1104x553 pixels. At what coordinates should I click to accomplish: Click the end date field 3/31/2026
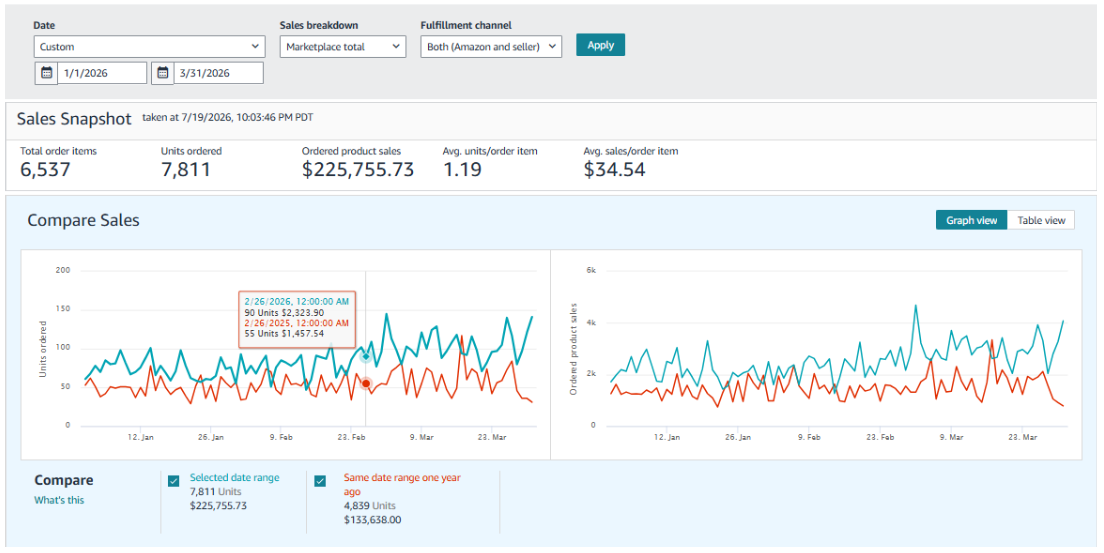pos(218,73)
